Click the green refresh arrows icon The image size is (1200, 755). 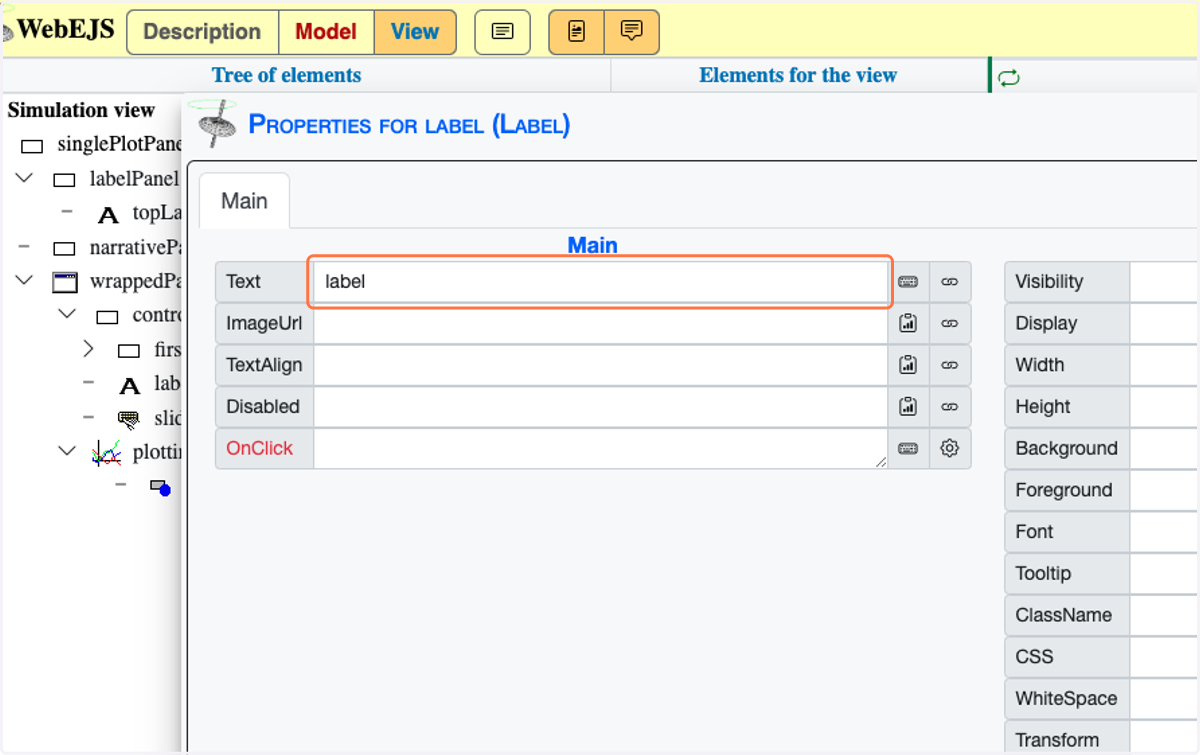[x=1009, y=77]
